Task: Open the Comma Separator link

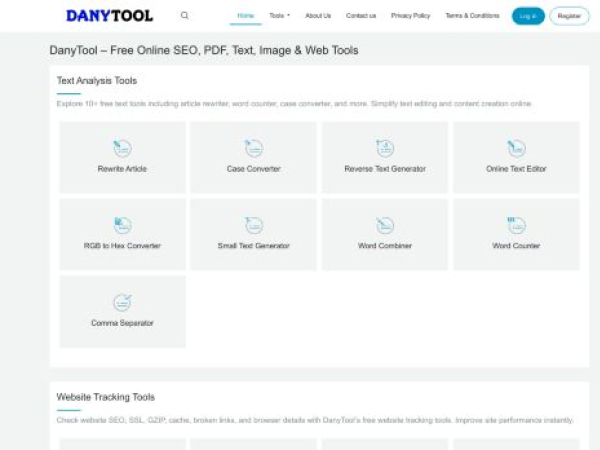Action: (122, 323)
